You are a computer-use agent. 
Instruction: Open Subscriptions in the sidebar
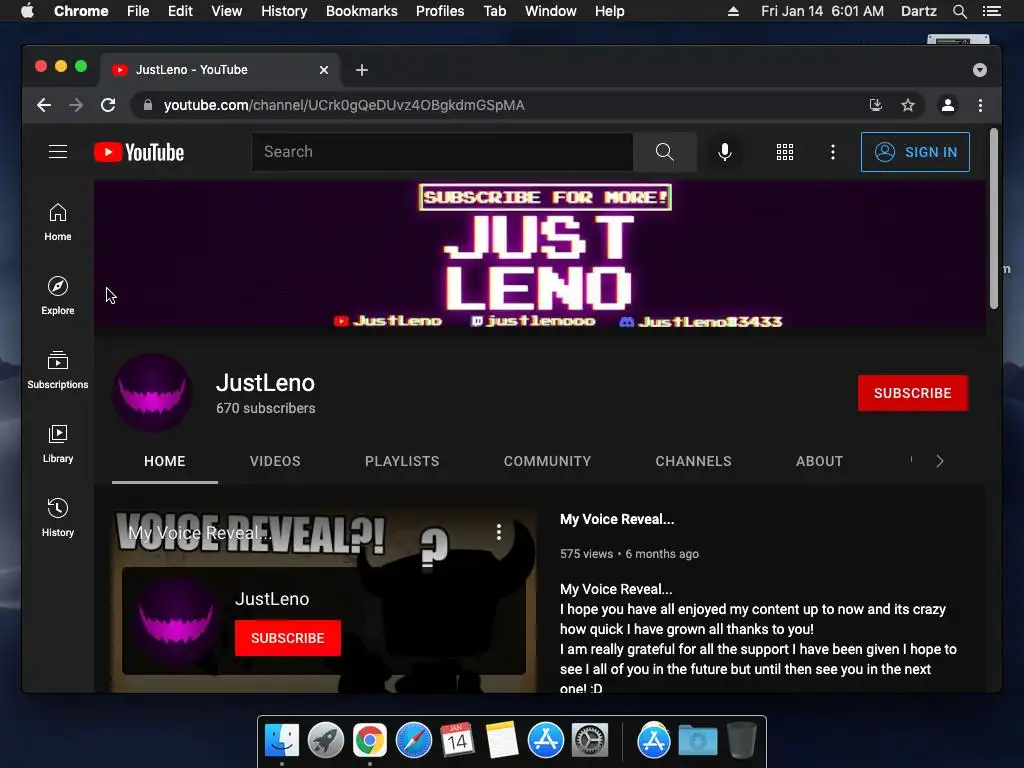click(57, 370)
